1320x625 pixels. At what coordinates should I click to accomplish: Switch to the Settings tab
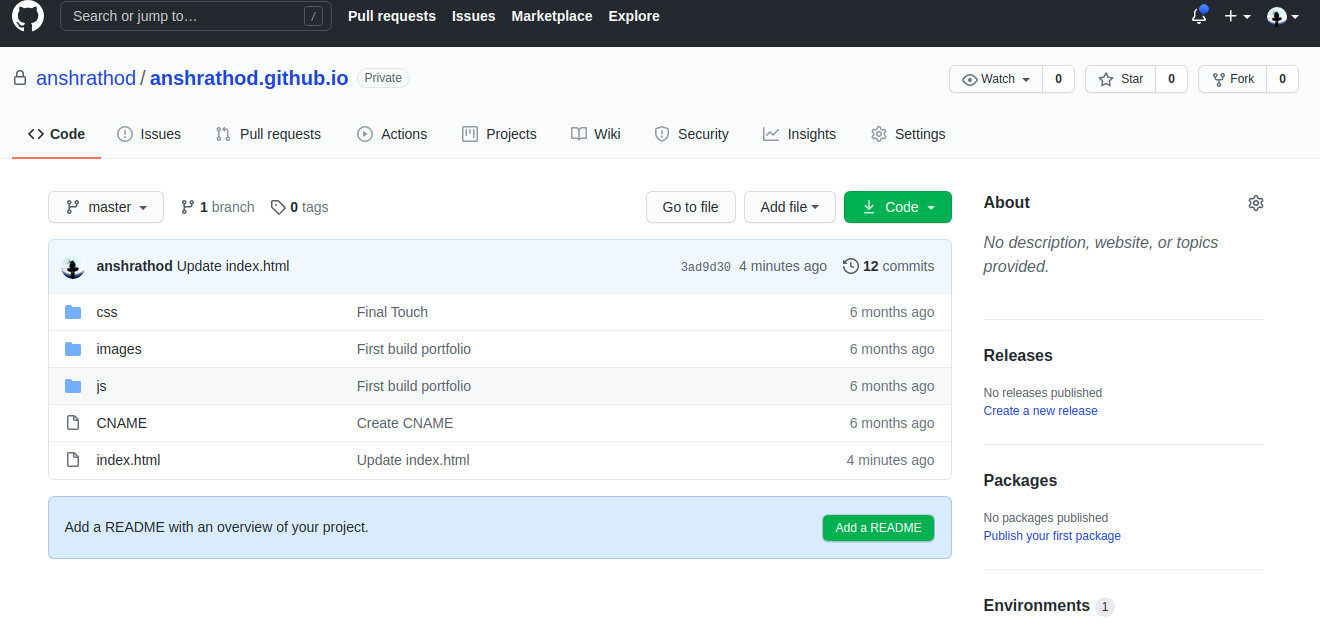pos(908,134)
